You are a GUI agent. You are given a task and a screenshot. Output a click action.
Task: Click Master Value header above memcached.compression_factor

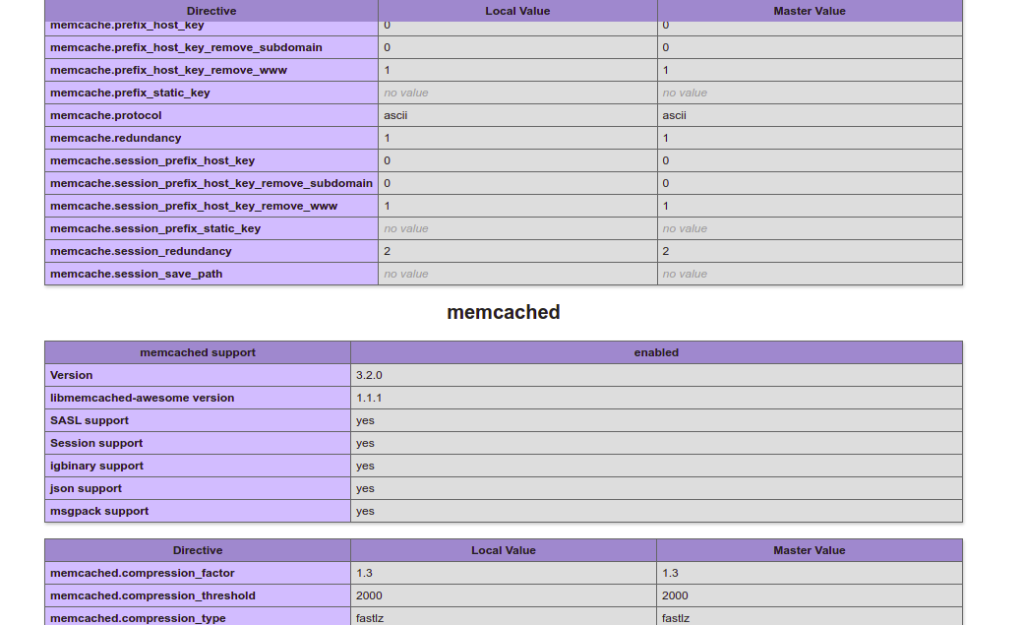pyautogui.click(x=809, y=551)
